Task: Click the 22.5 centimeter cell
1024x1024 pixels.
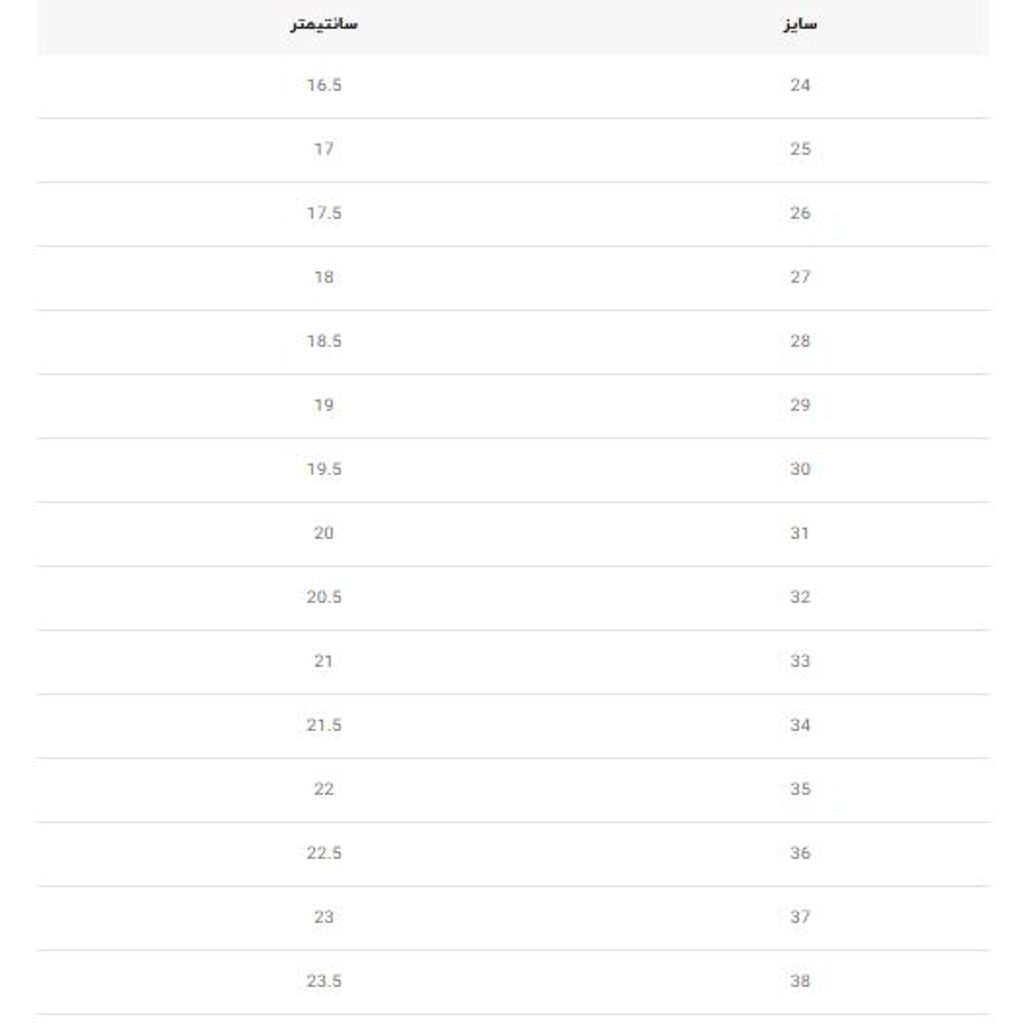Action: point(324,853)
